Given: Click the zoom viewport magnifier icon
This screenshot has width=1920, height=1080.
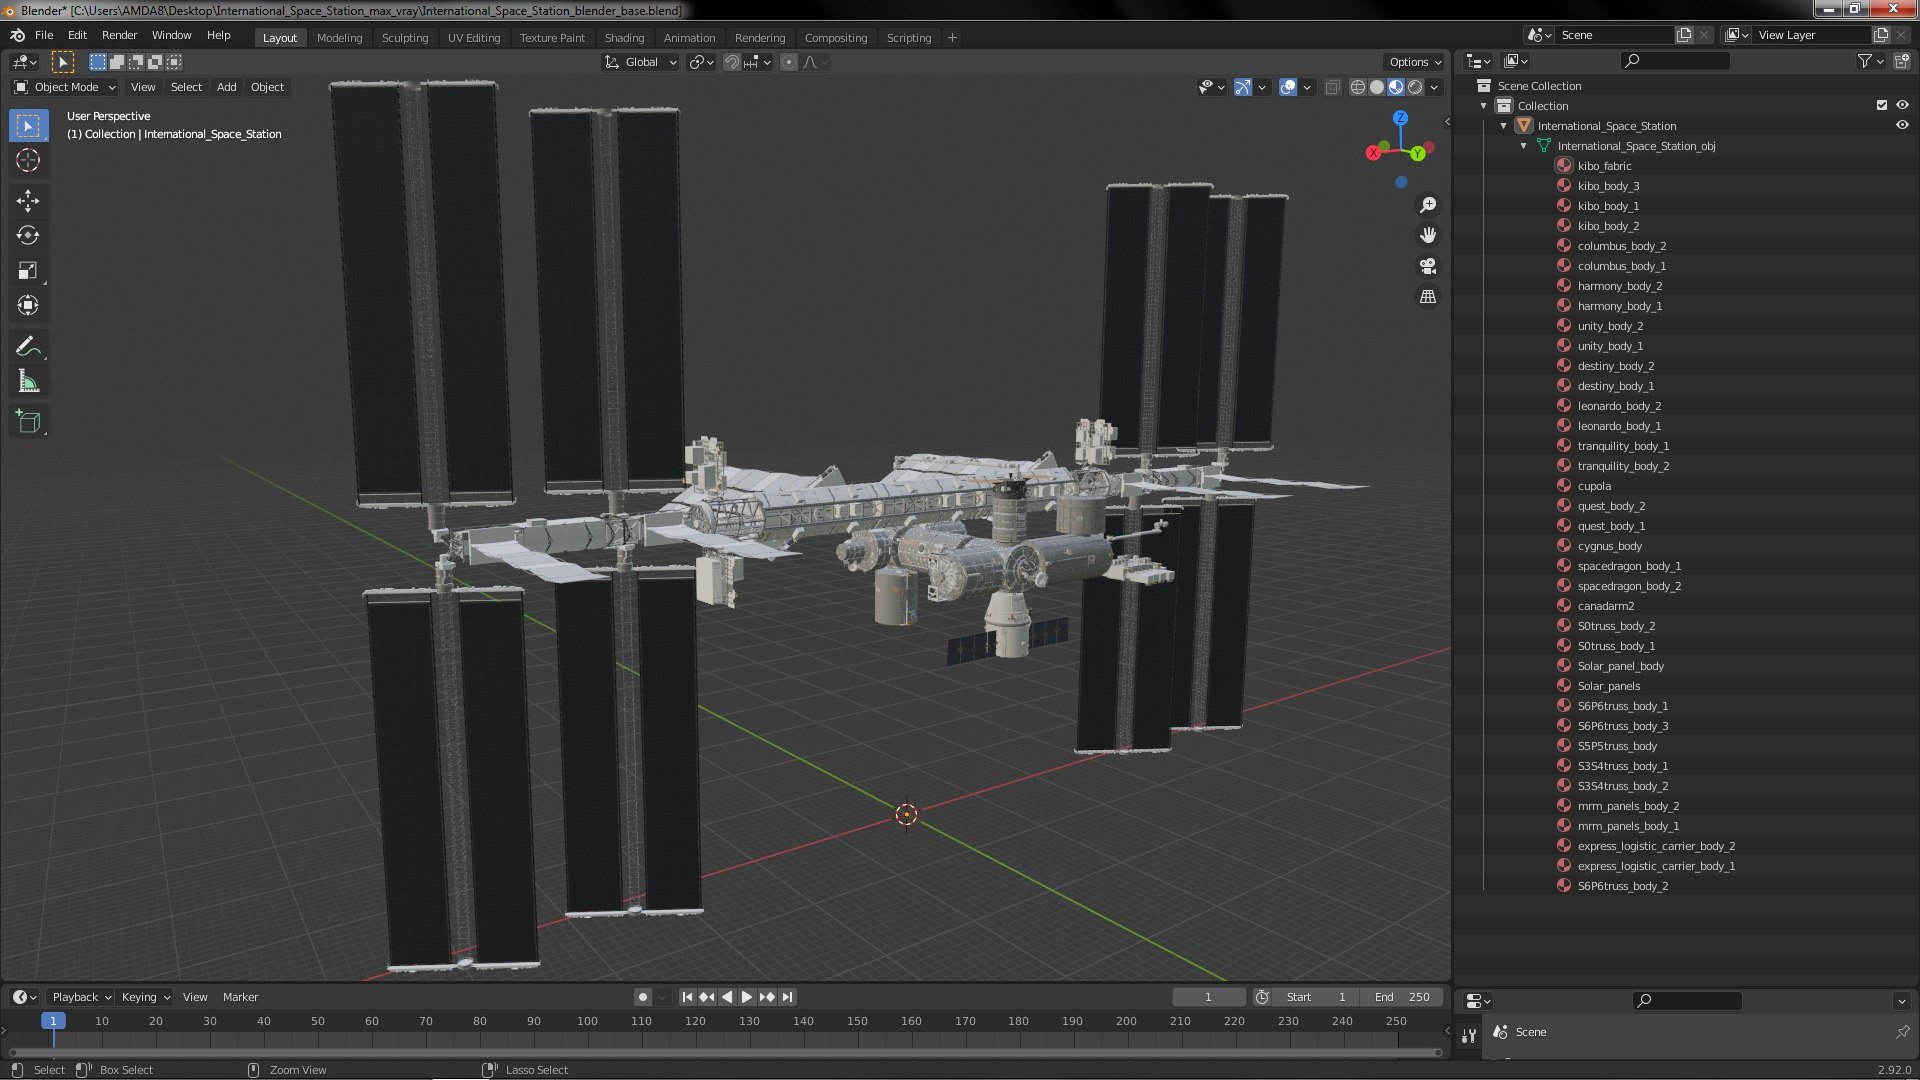Looking at the screenshot, I should [1428, 205].
